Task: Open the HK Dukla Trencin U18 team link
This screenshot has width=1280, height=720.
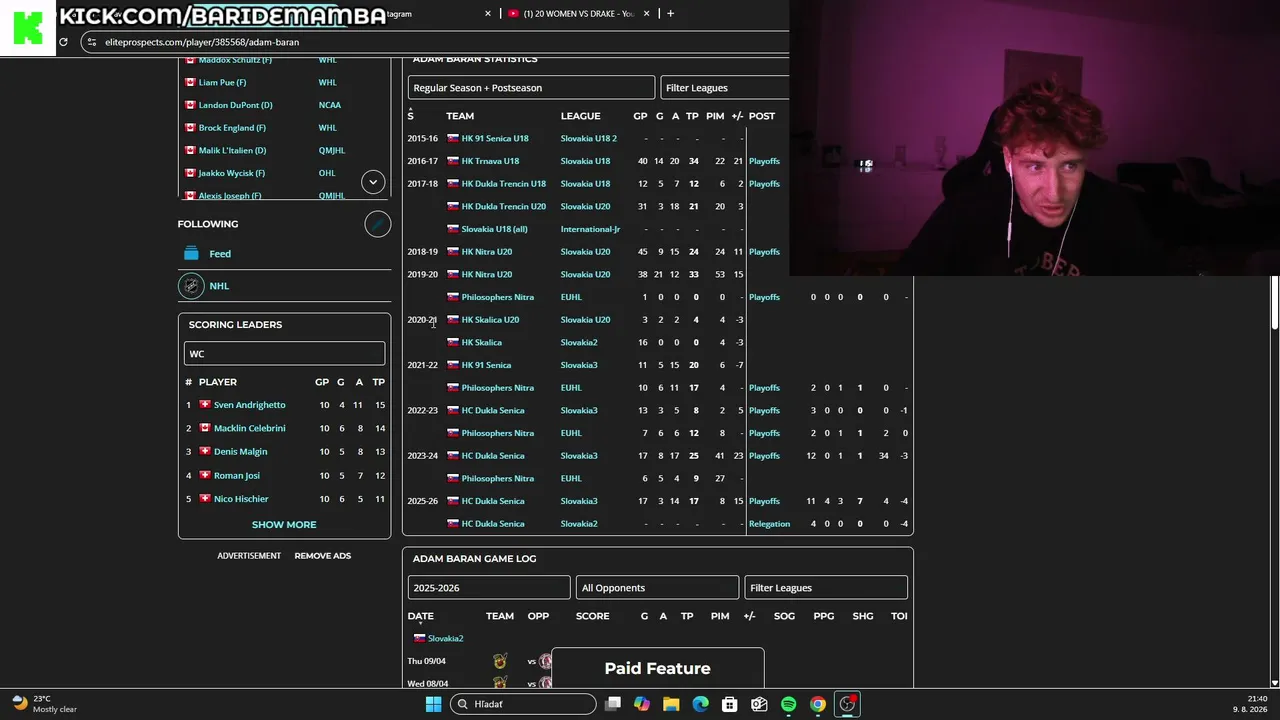Action: point(504,184)
